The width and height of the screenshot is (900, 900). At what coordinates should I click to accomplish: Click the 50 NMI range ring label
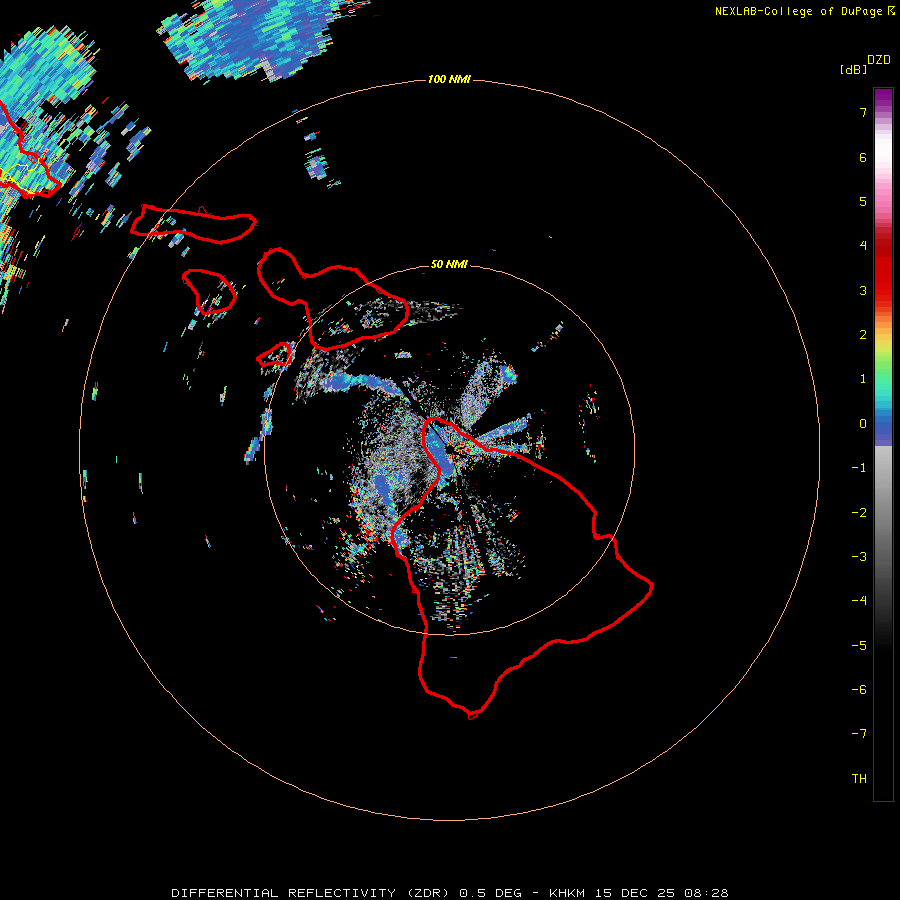[x=449, y=264]
